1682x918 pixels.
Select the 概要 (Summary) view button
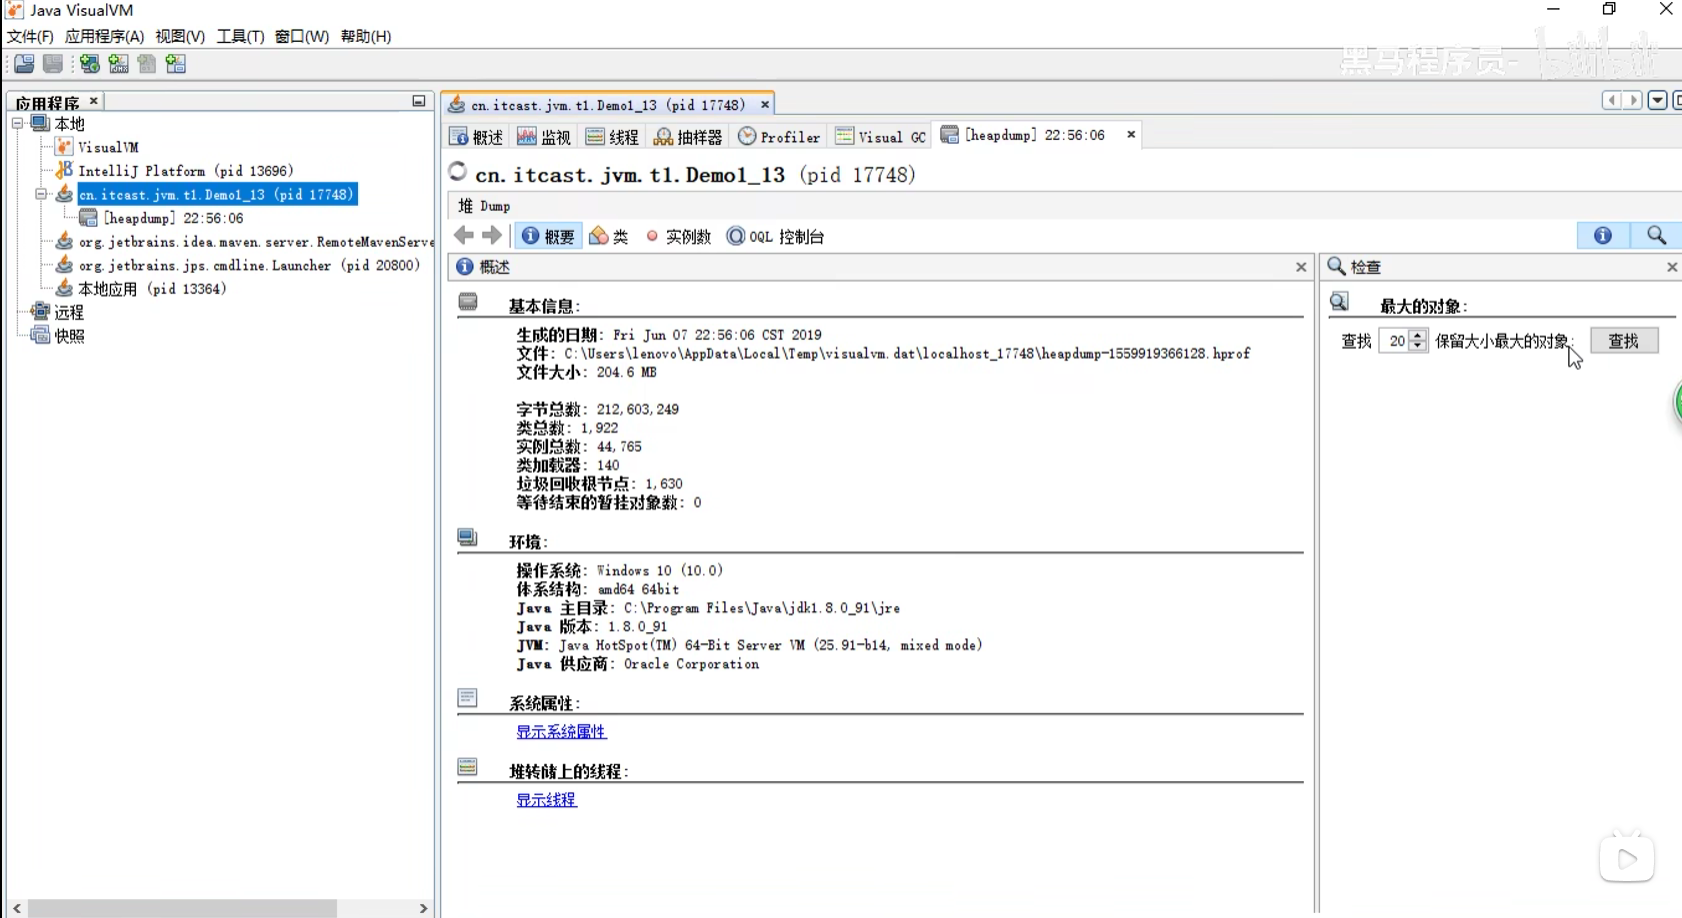(548, 236)
